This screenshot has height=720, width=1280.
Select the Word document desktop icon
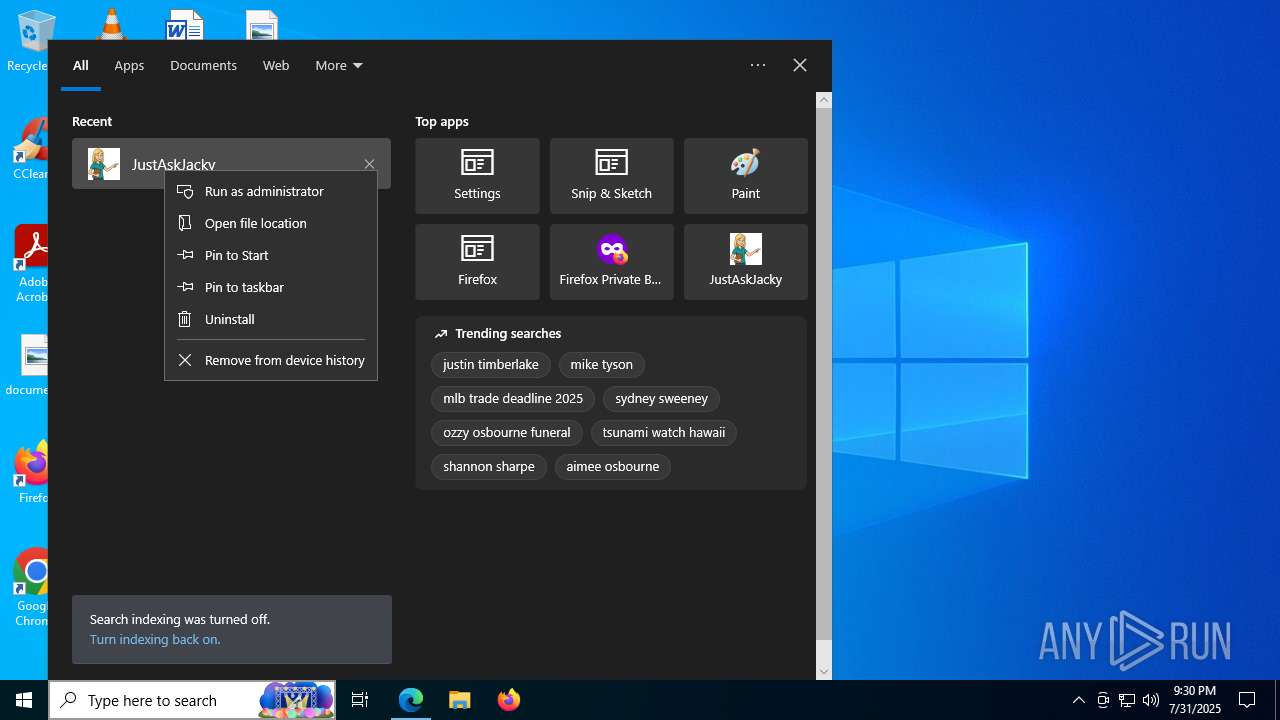pos(184,24)
